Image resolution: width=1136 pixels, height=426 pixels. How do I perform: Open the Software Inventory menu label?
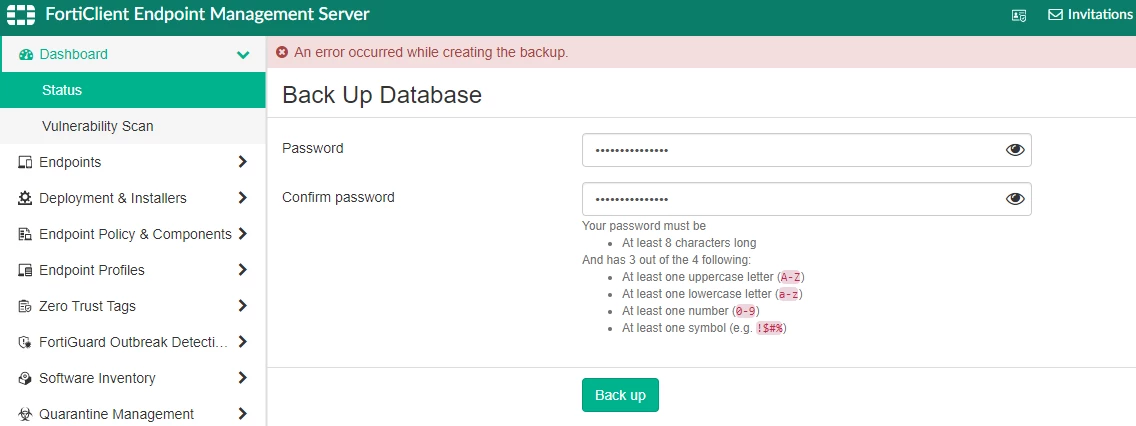(97, 378)
